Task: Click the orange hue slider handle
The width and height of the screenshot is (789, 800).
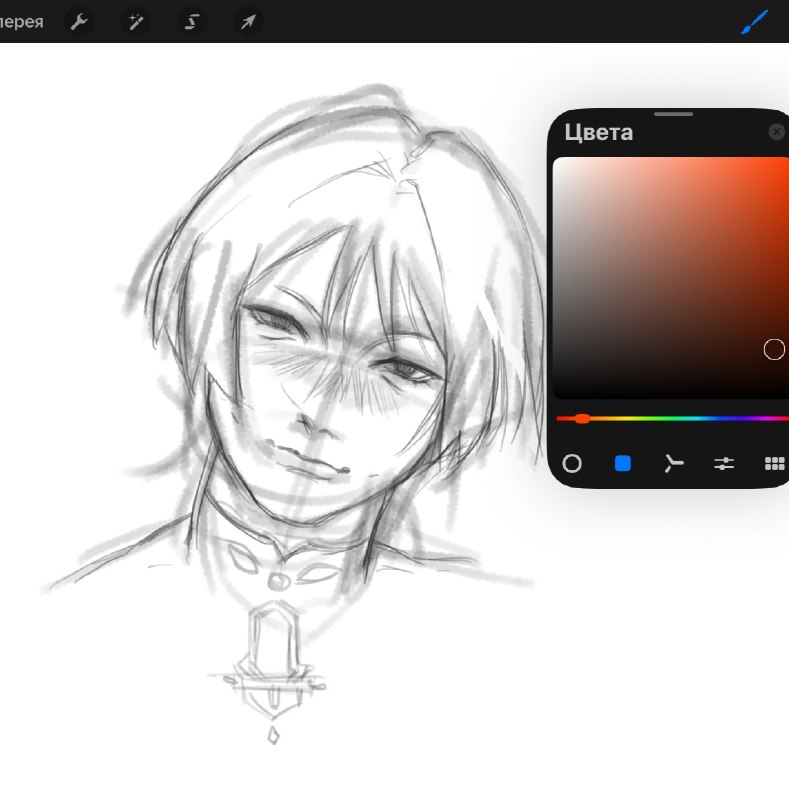Action: (581, 419)
